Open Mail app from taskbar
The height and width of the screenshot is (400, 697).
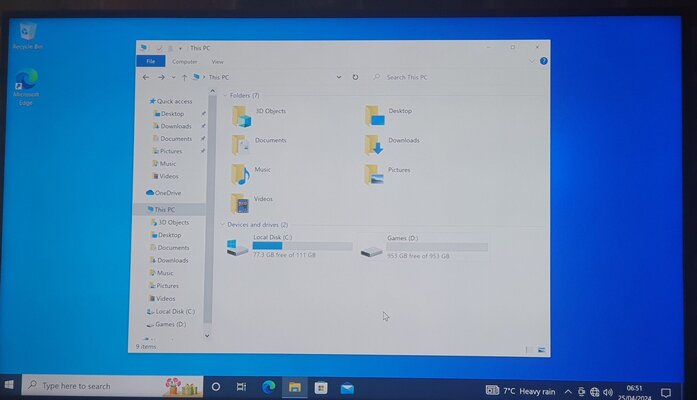coord(347,389)
